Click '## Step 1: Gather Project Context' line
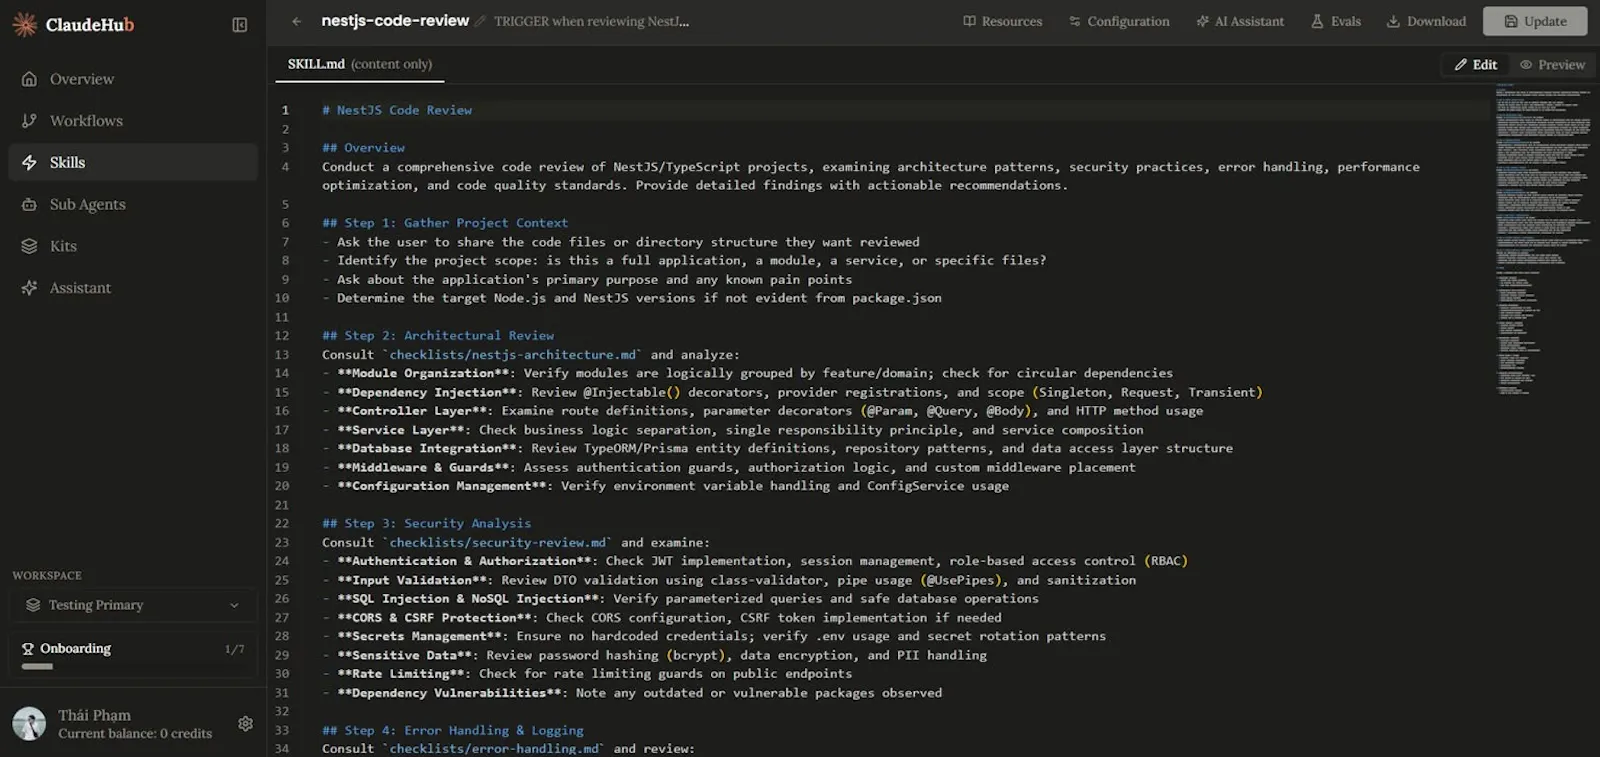The width and height of the screenshot is (1600, 757). click(x=445, y=223)
